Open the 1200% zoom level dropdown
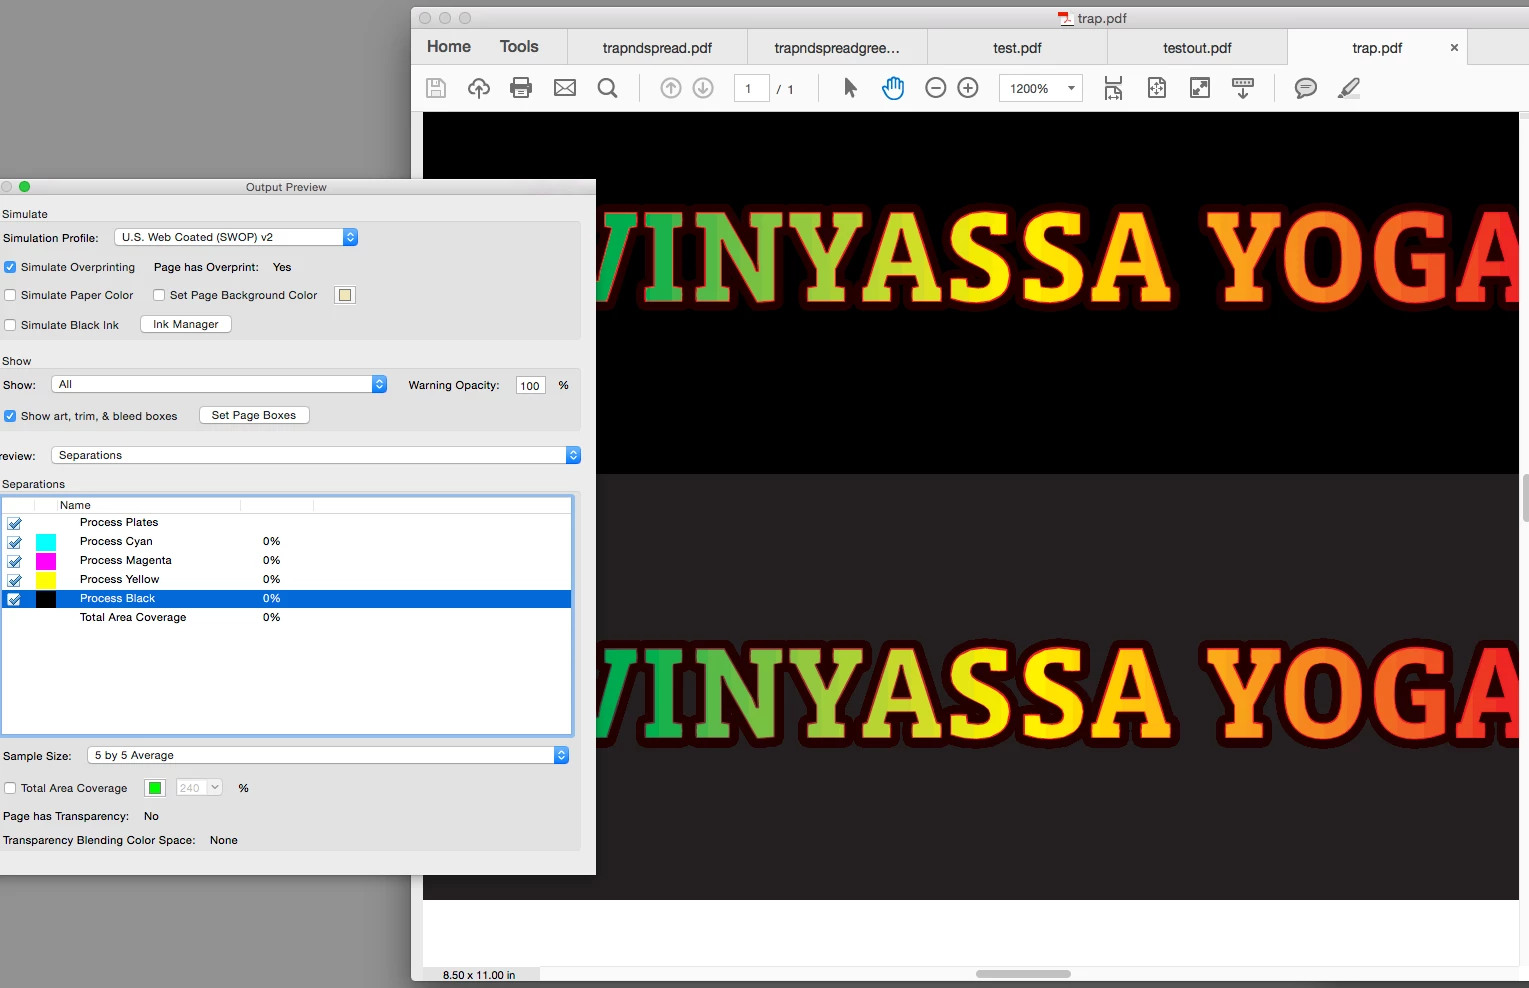Screen dimensions: 1529x988 coord(1040,88)
